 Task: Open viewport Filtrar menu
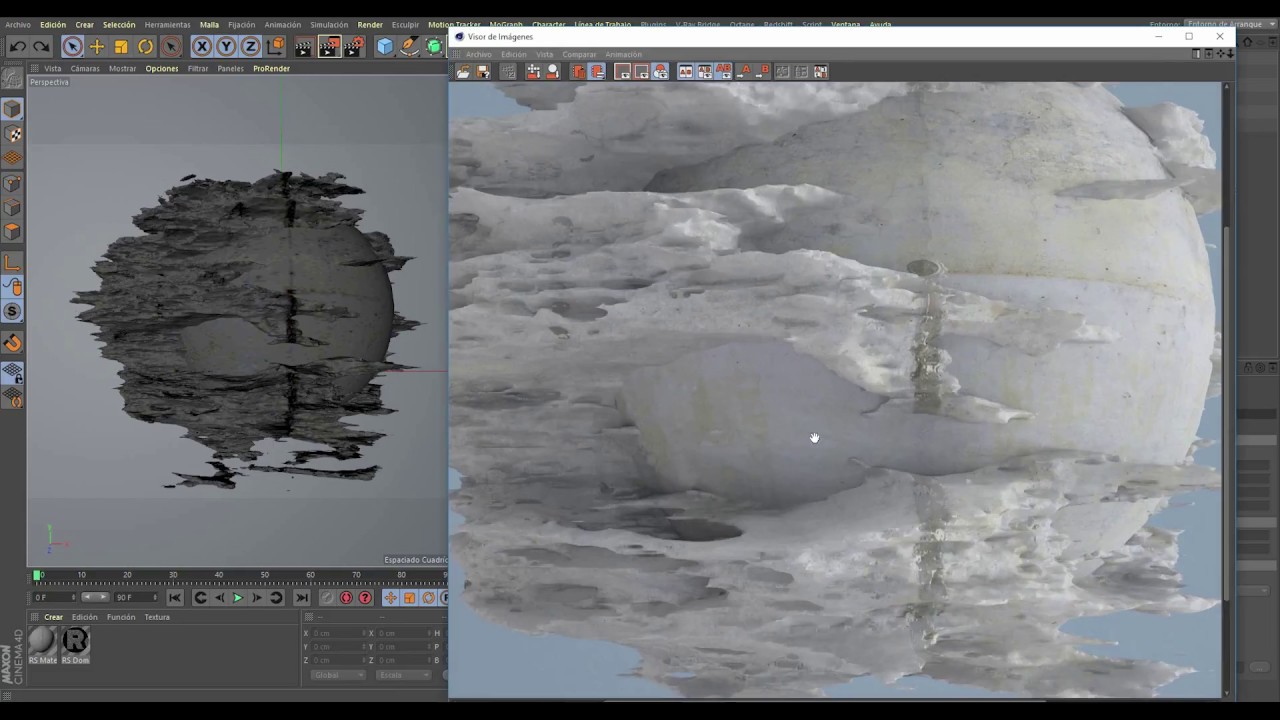coord(198,68)
